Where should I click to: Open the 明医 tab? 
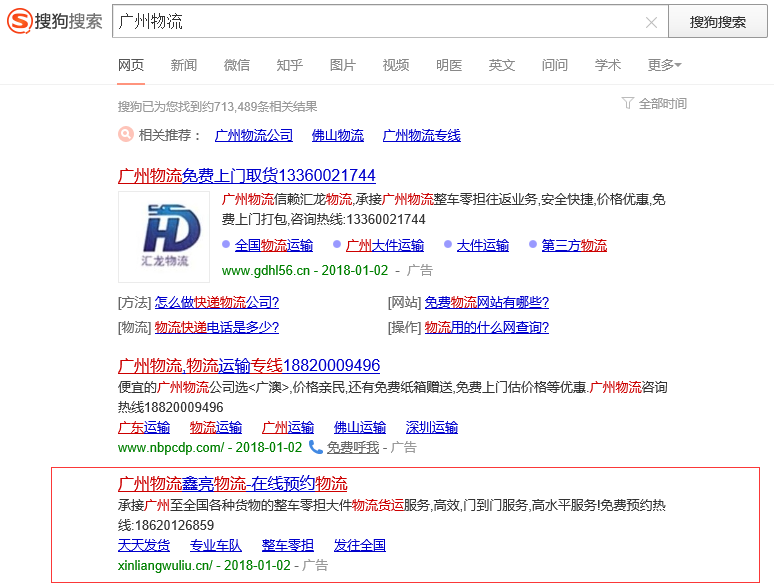tap(449, 65)
